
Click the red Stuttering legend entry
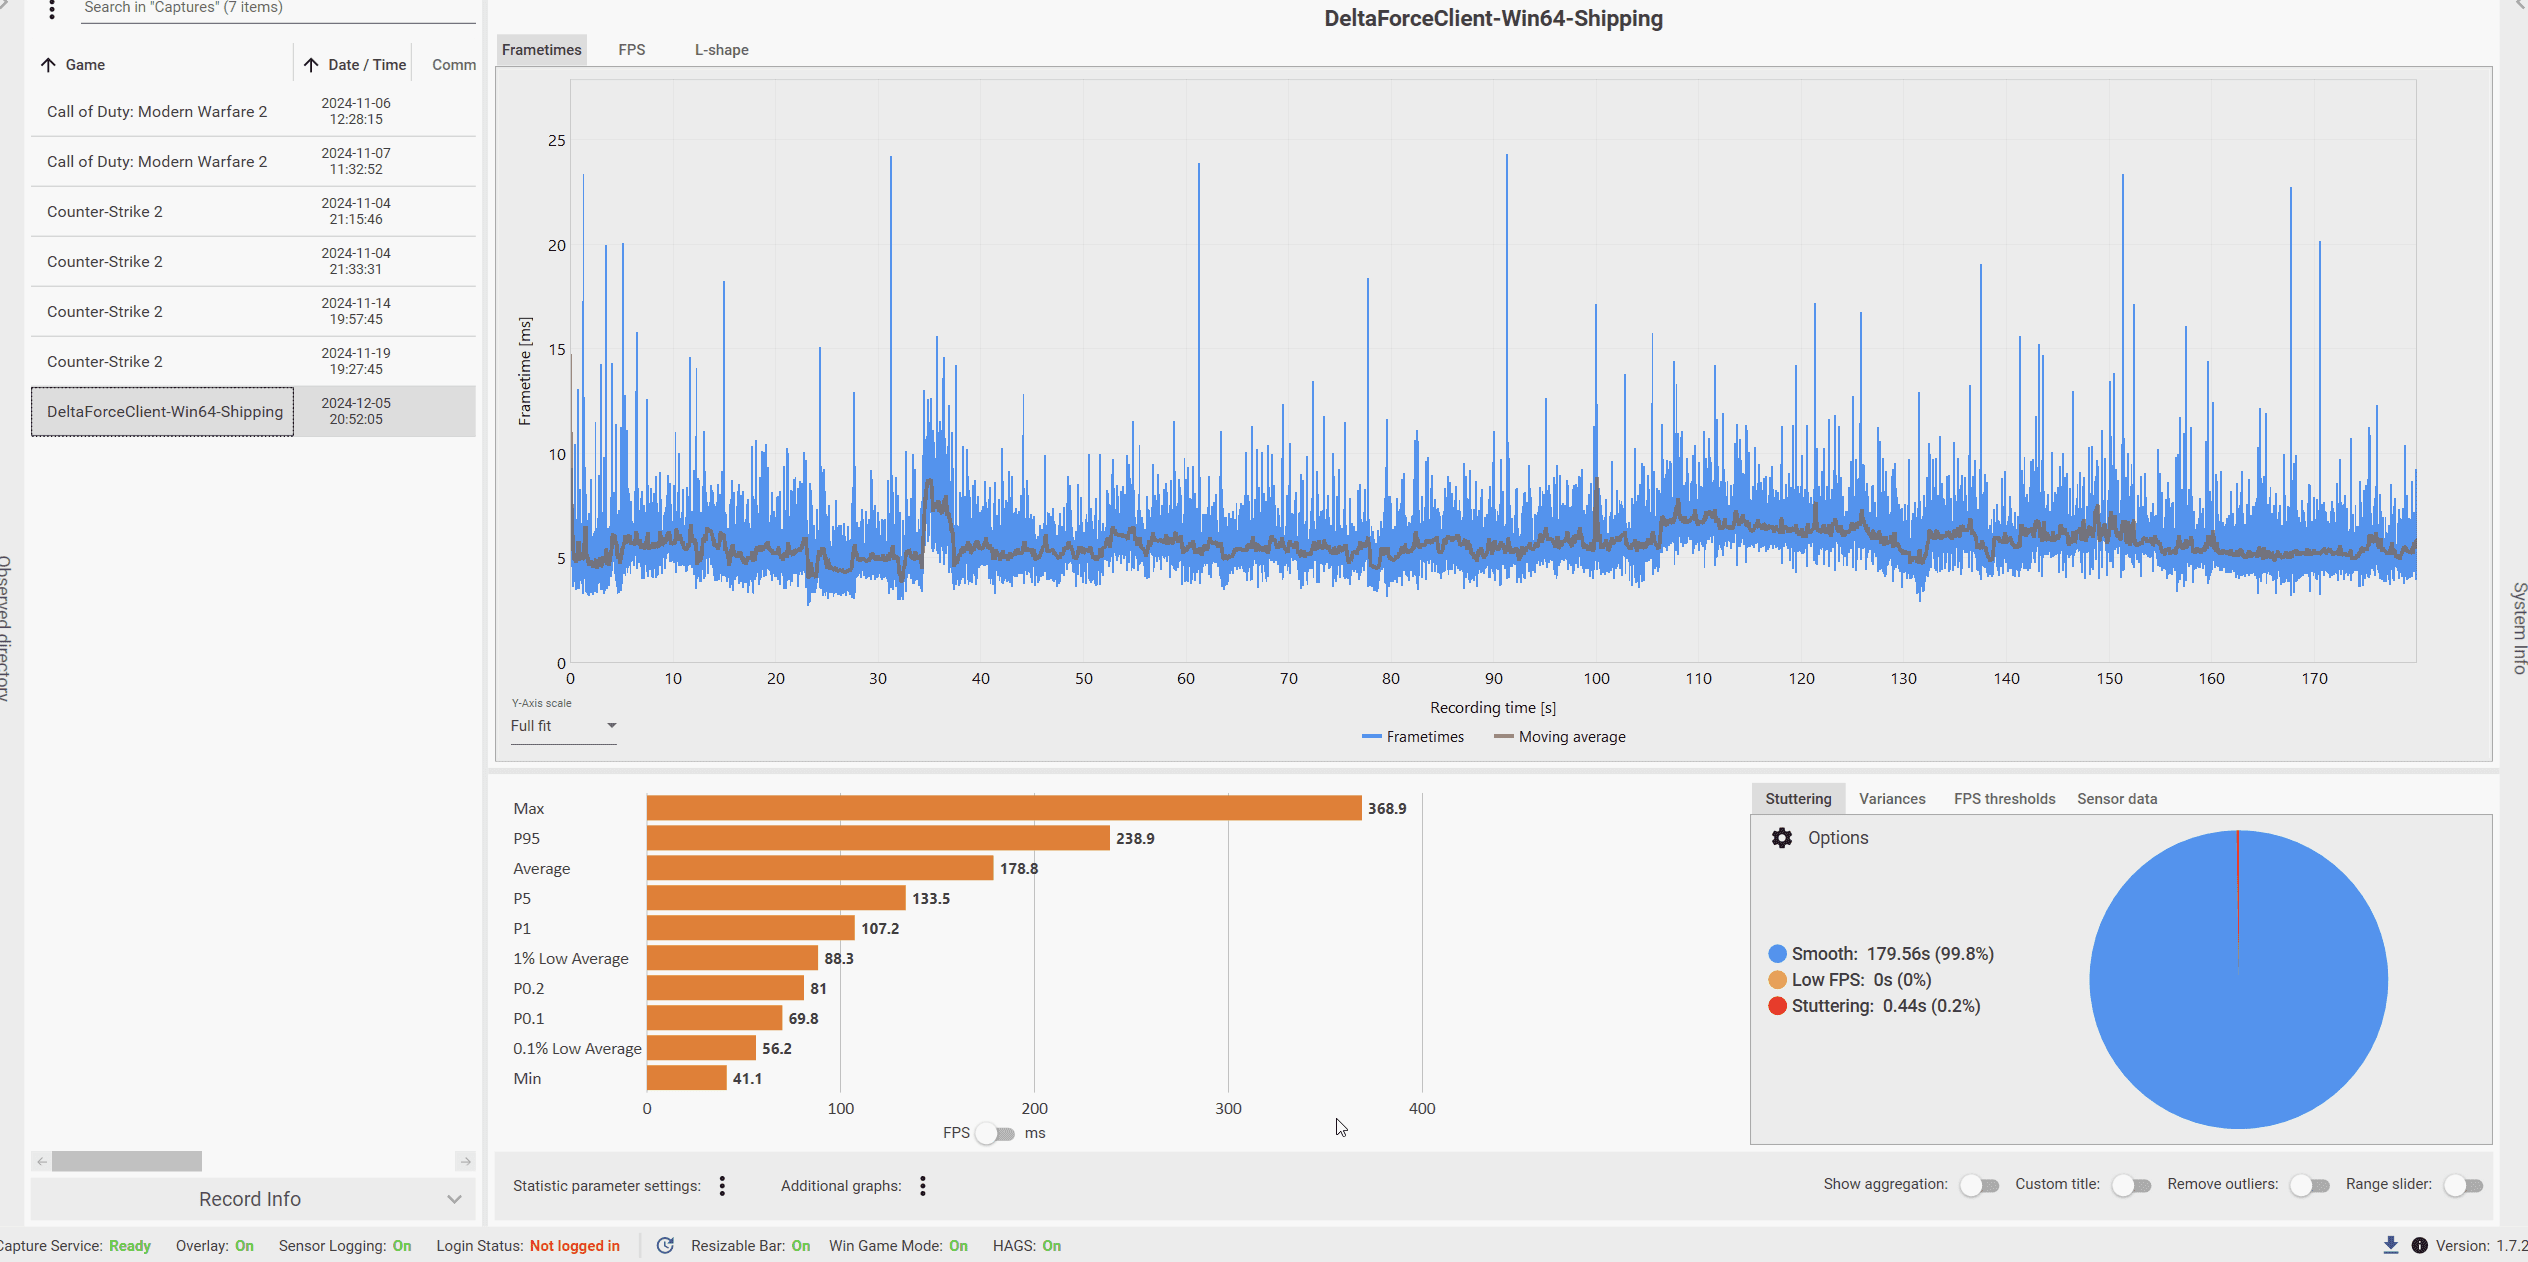pos(1874,1006)
